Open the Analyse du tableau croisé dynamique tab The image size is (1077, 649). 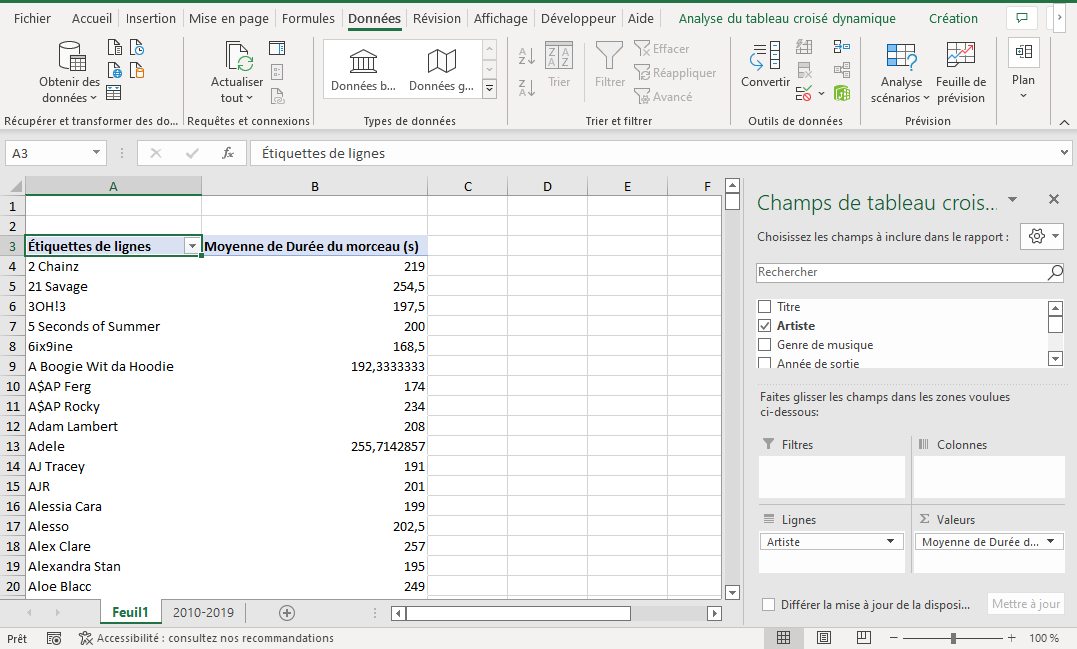tap(787, 19)
